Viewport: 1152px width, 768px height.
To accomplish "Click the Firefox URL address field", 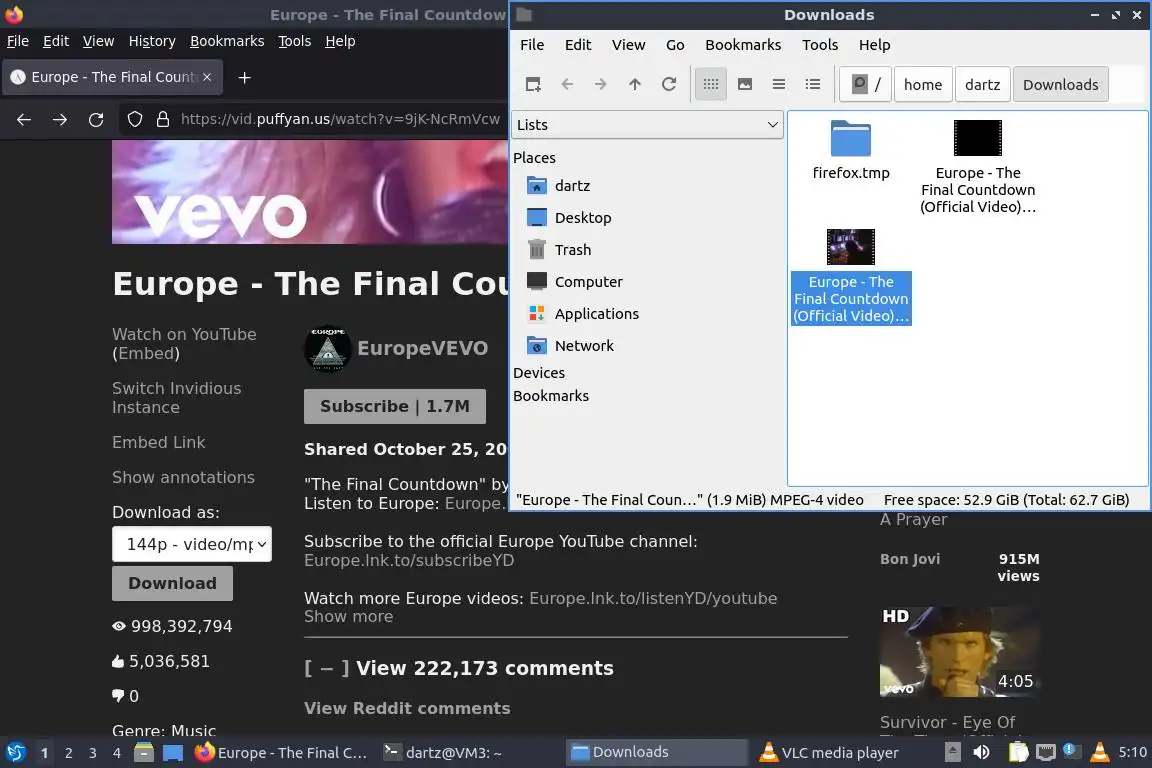I will coord(340,120).
